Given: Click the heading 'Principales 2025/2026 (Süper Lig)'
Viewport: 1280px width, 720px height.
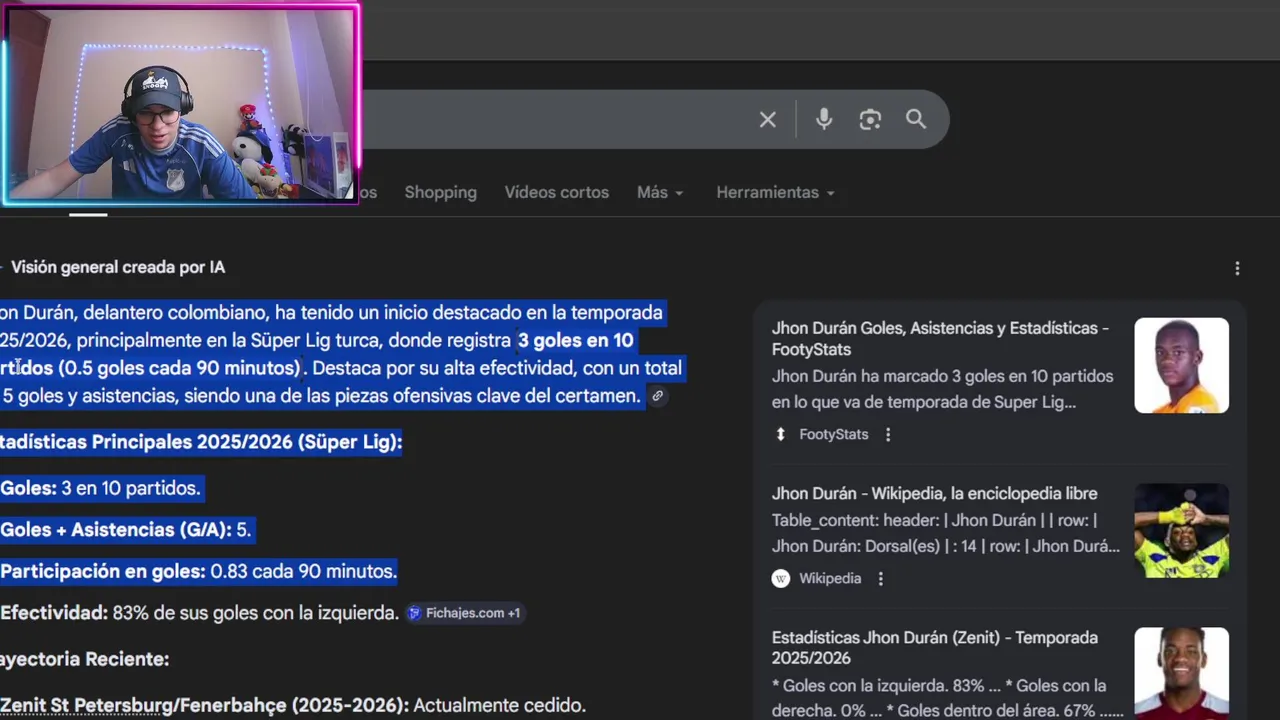Looking at the screenshot, I should tap(246, 441).
